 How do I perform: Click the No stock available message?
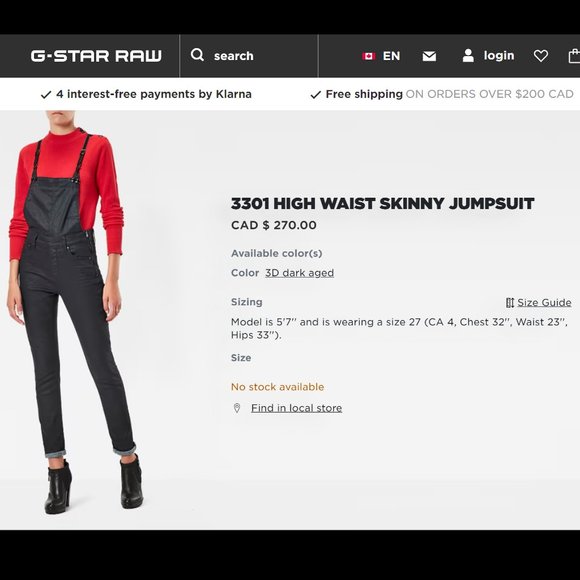coord(277,387)
